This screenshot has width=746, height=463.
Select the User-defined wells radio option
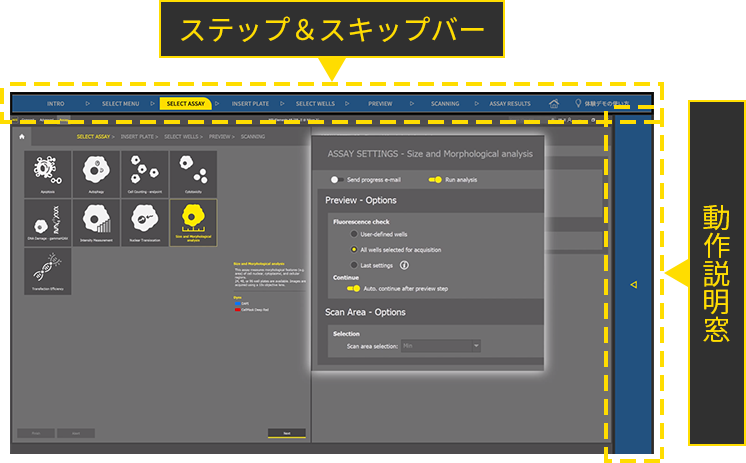click(353, 232)
